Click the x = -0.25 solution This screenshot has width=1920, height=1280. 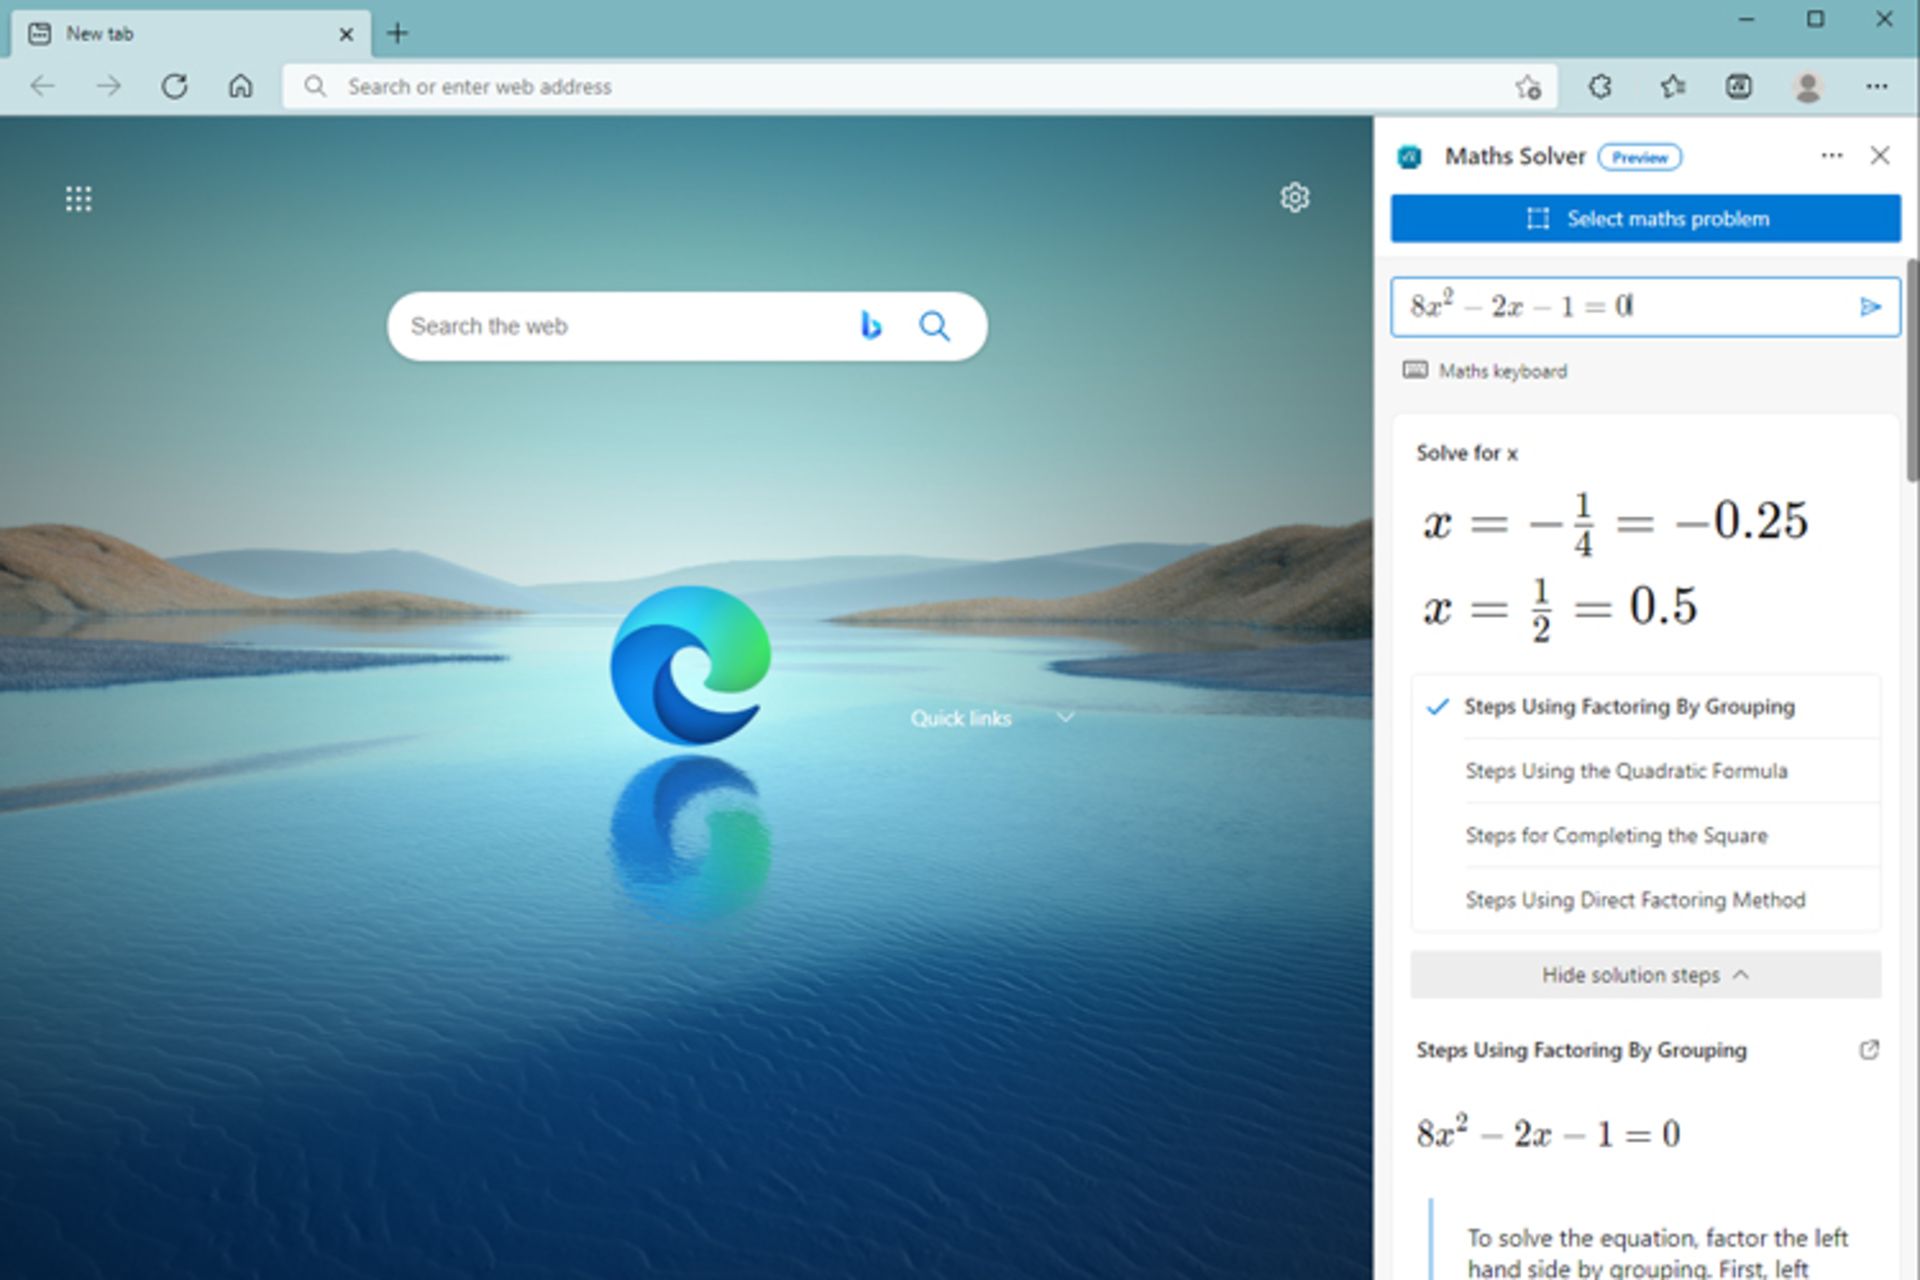(1616, 523)
